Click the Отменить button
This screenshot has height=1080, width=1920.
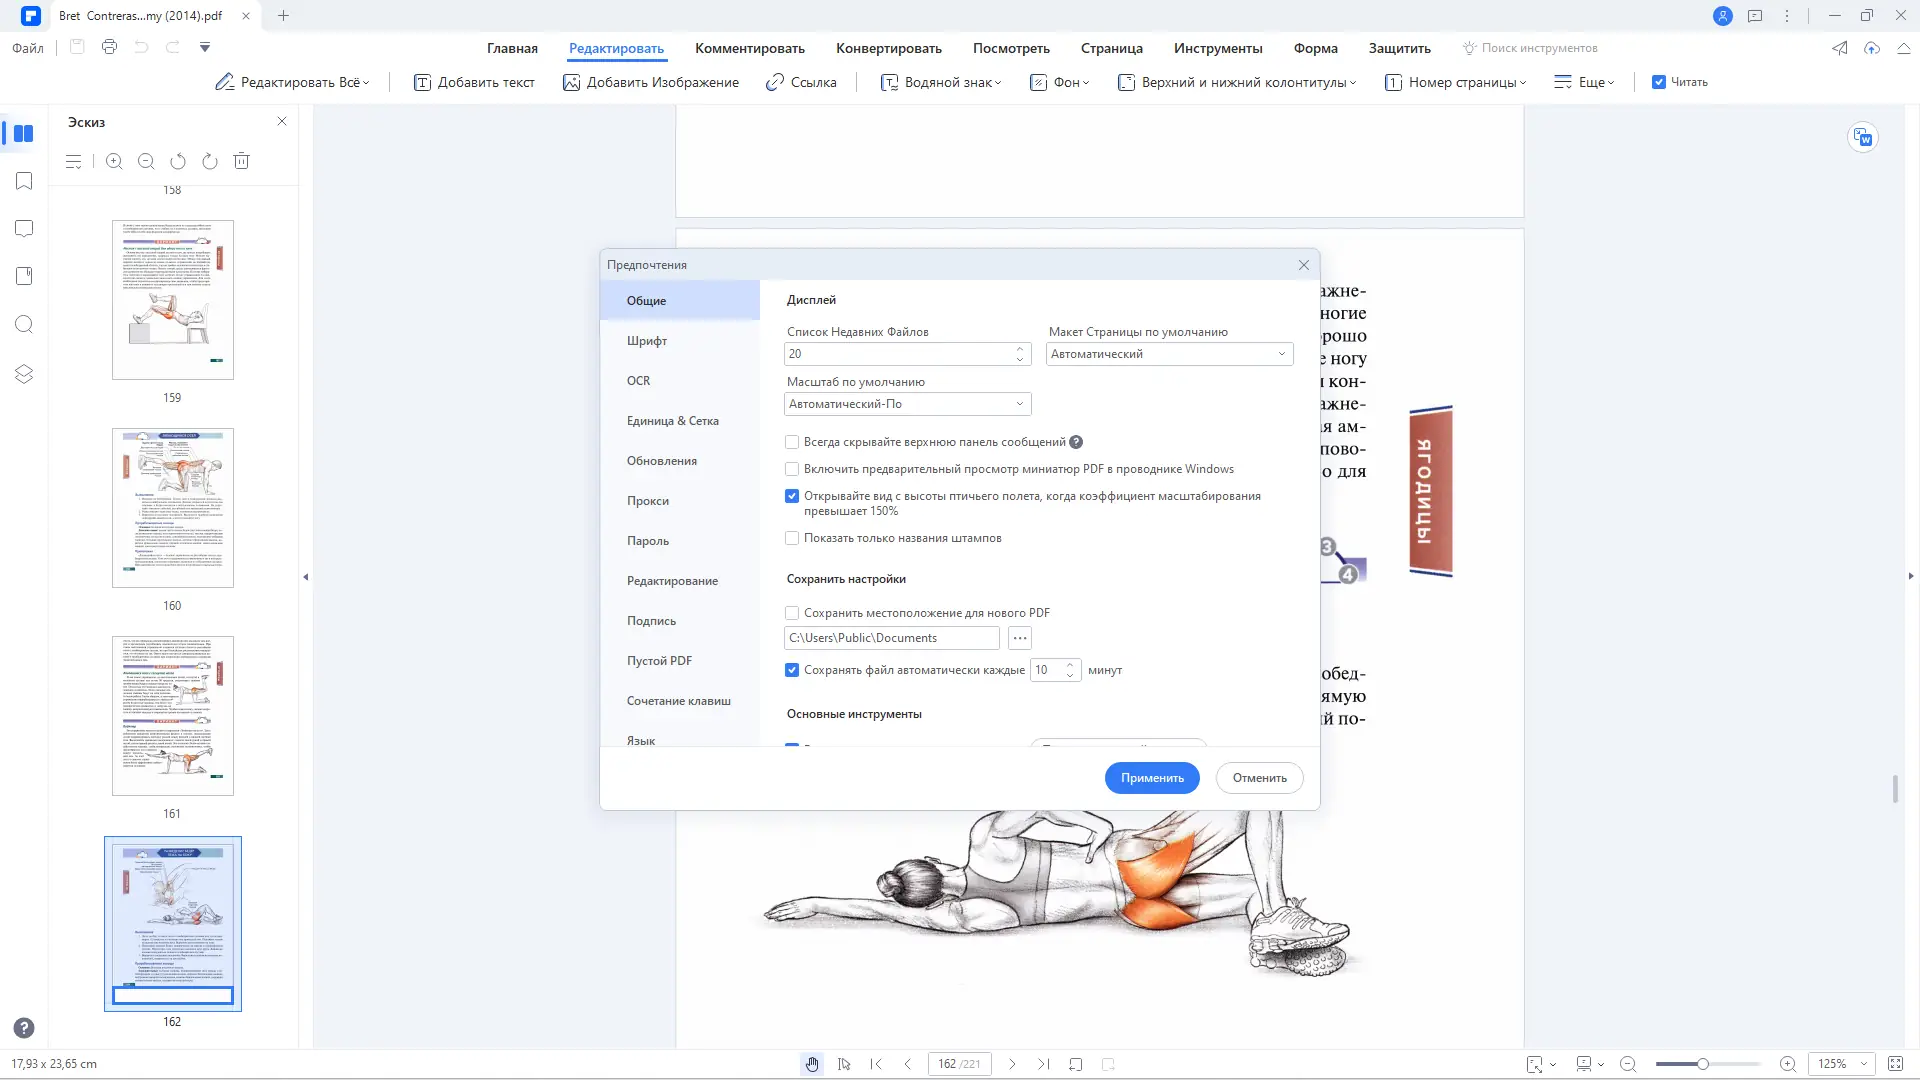pos(1259,778)
